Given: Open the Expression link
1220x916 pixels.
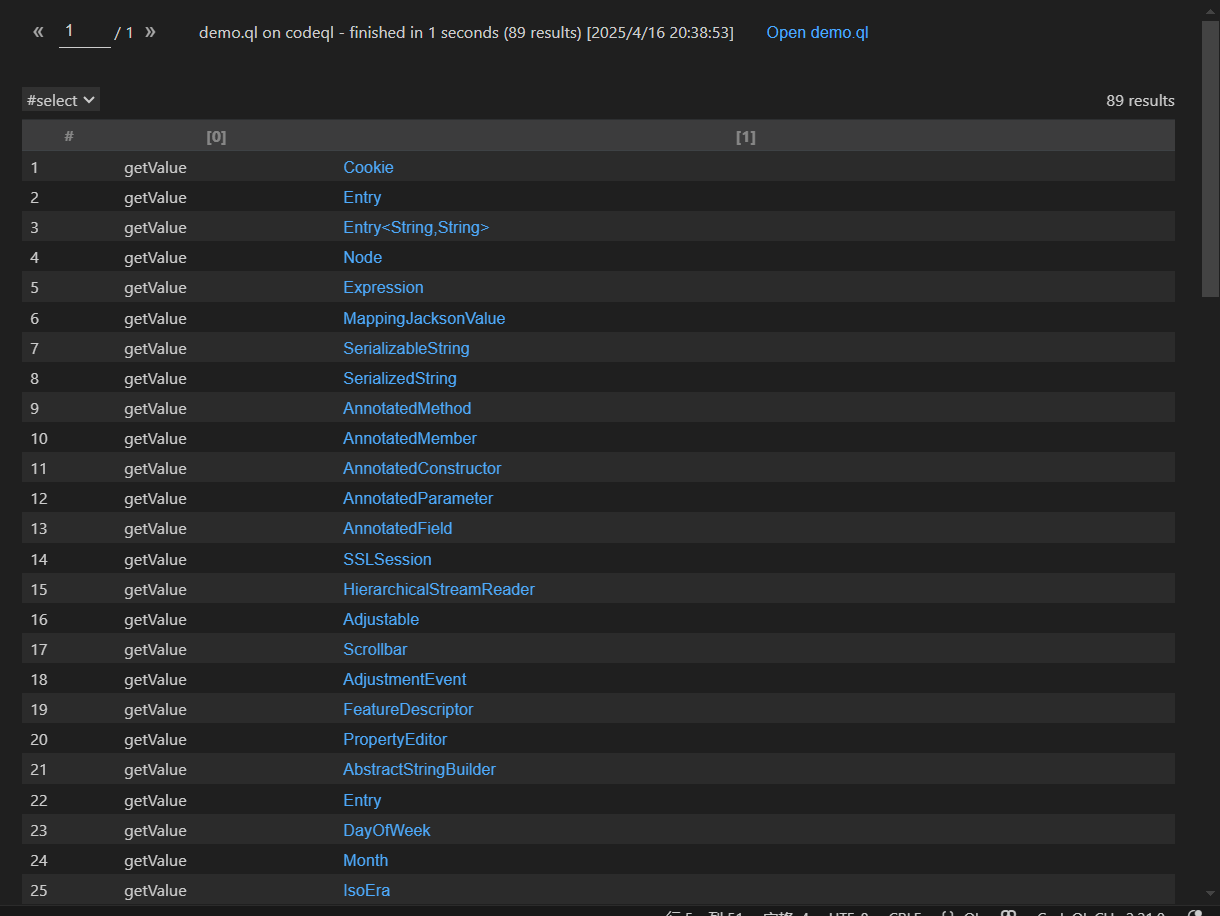Looking at the screenshot, I should [x=383, y=287].
